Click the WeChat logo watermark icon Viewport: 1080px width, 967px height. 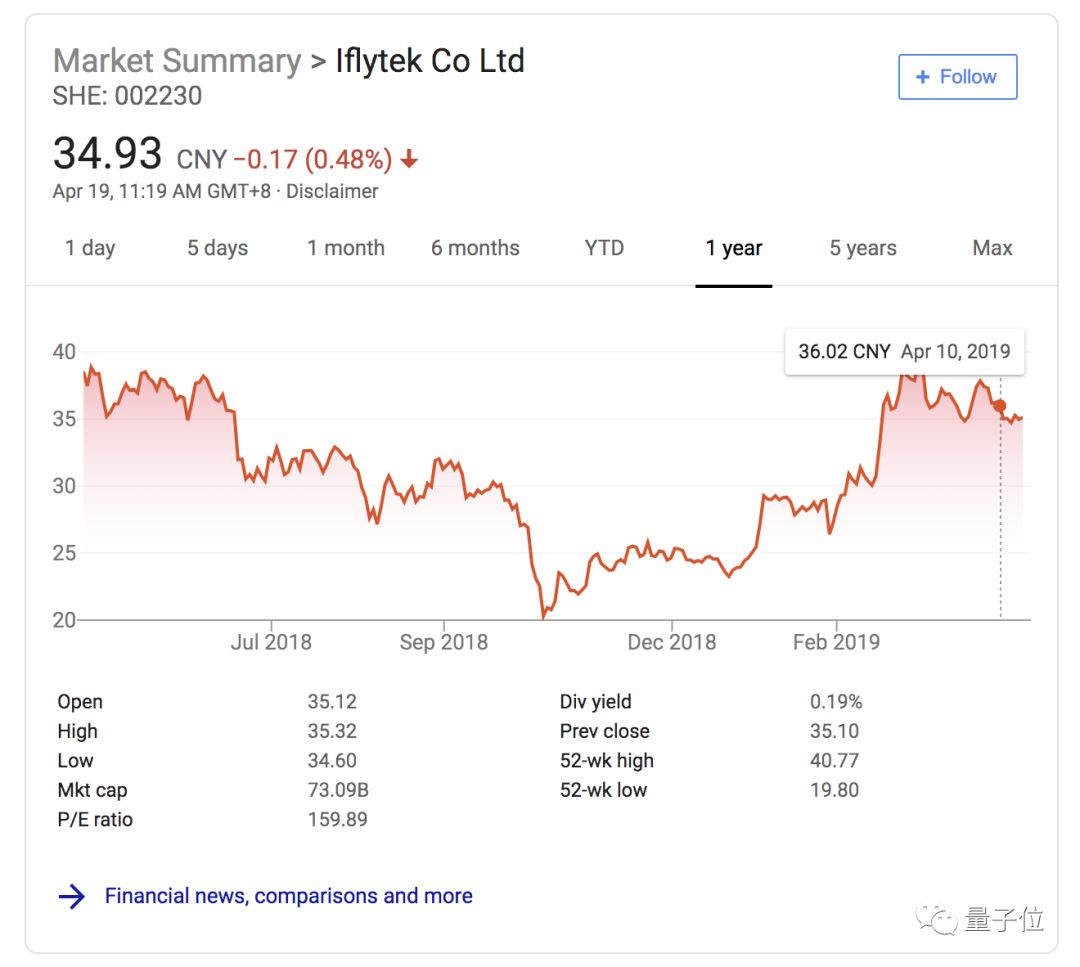[938, 918]
